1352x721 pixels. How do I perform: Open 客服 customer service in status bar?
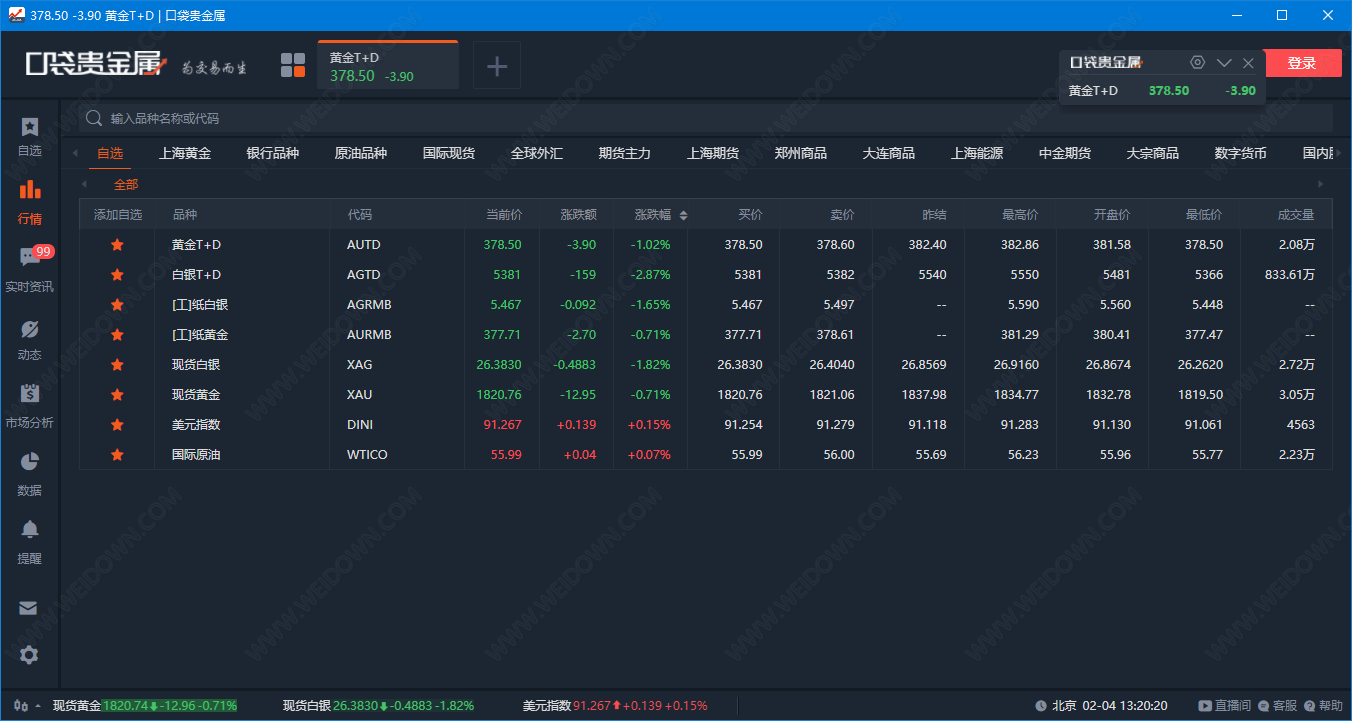1278,706
